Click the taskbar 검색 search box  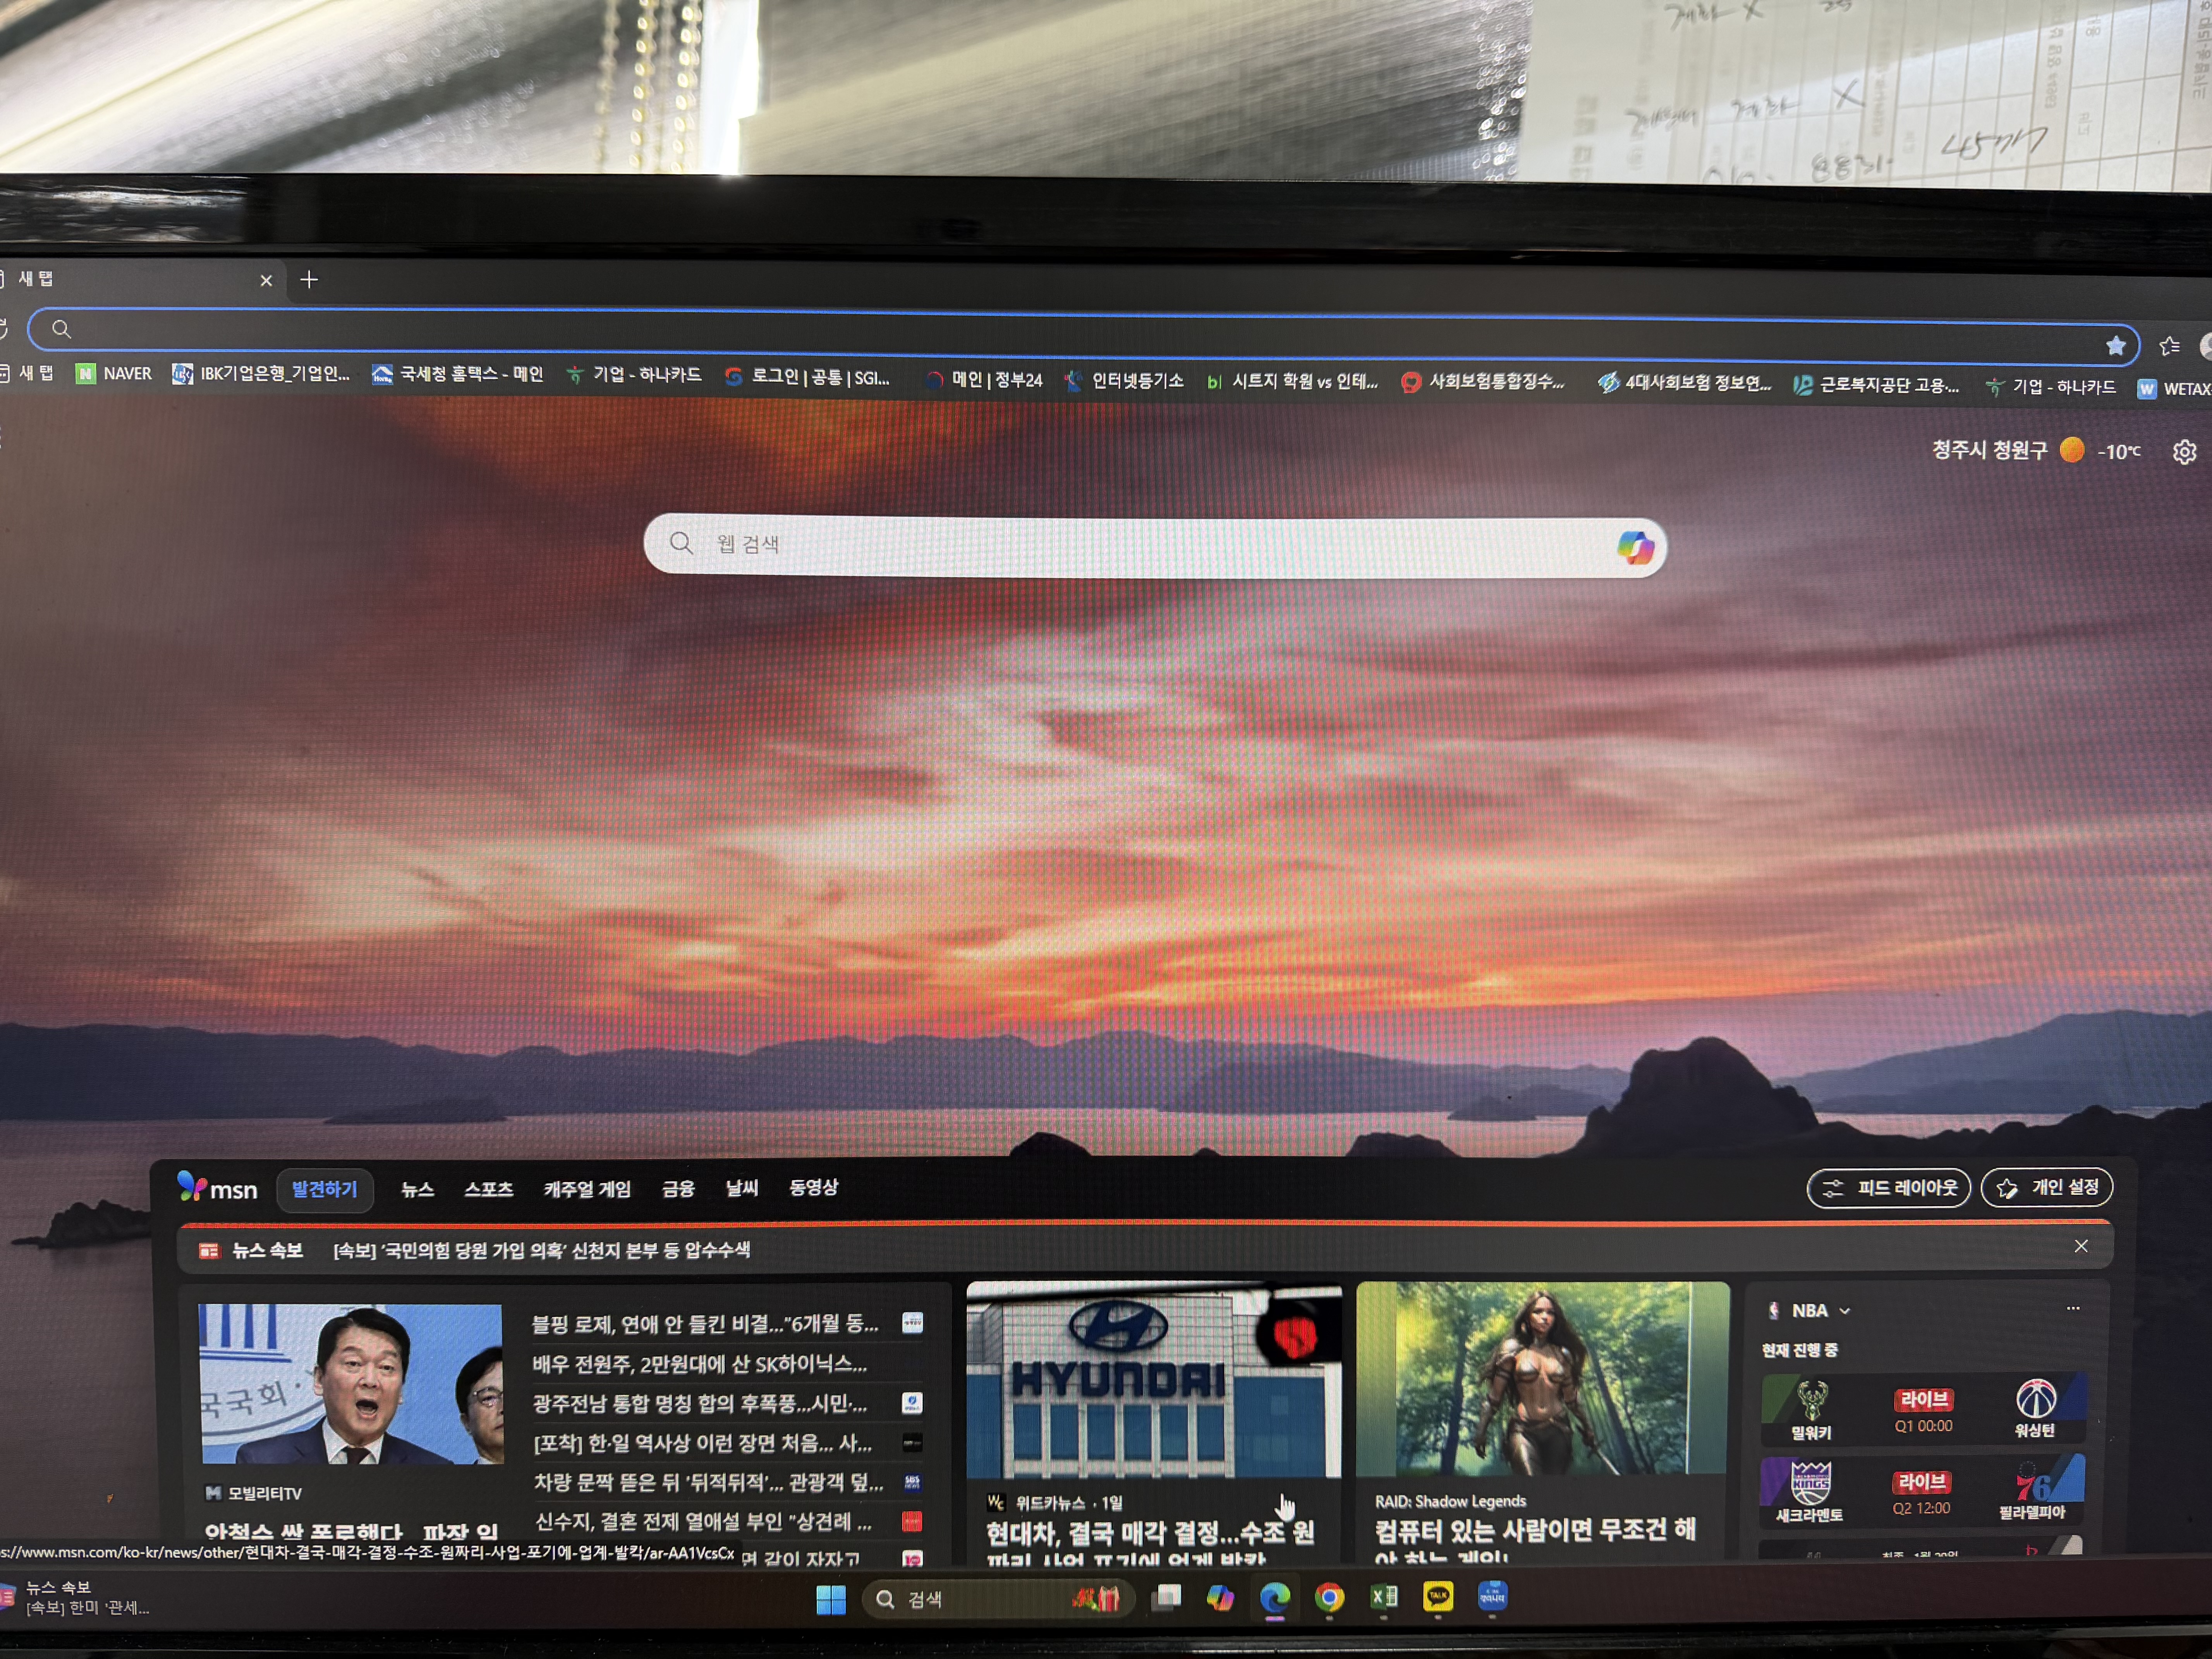(998, 1599)
